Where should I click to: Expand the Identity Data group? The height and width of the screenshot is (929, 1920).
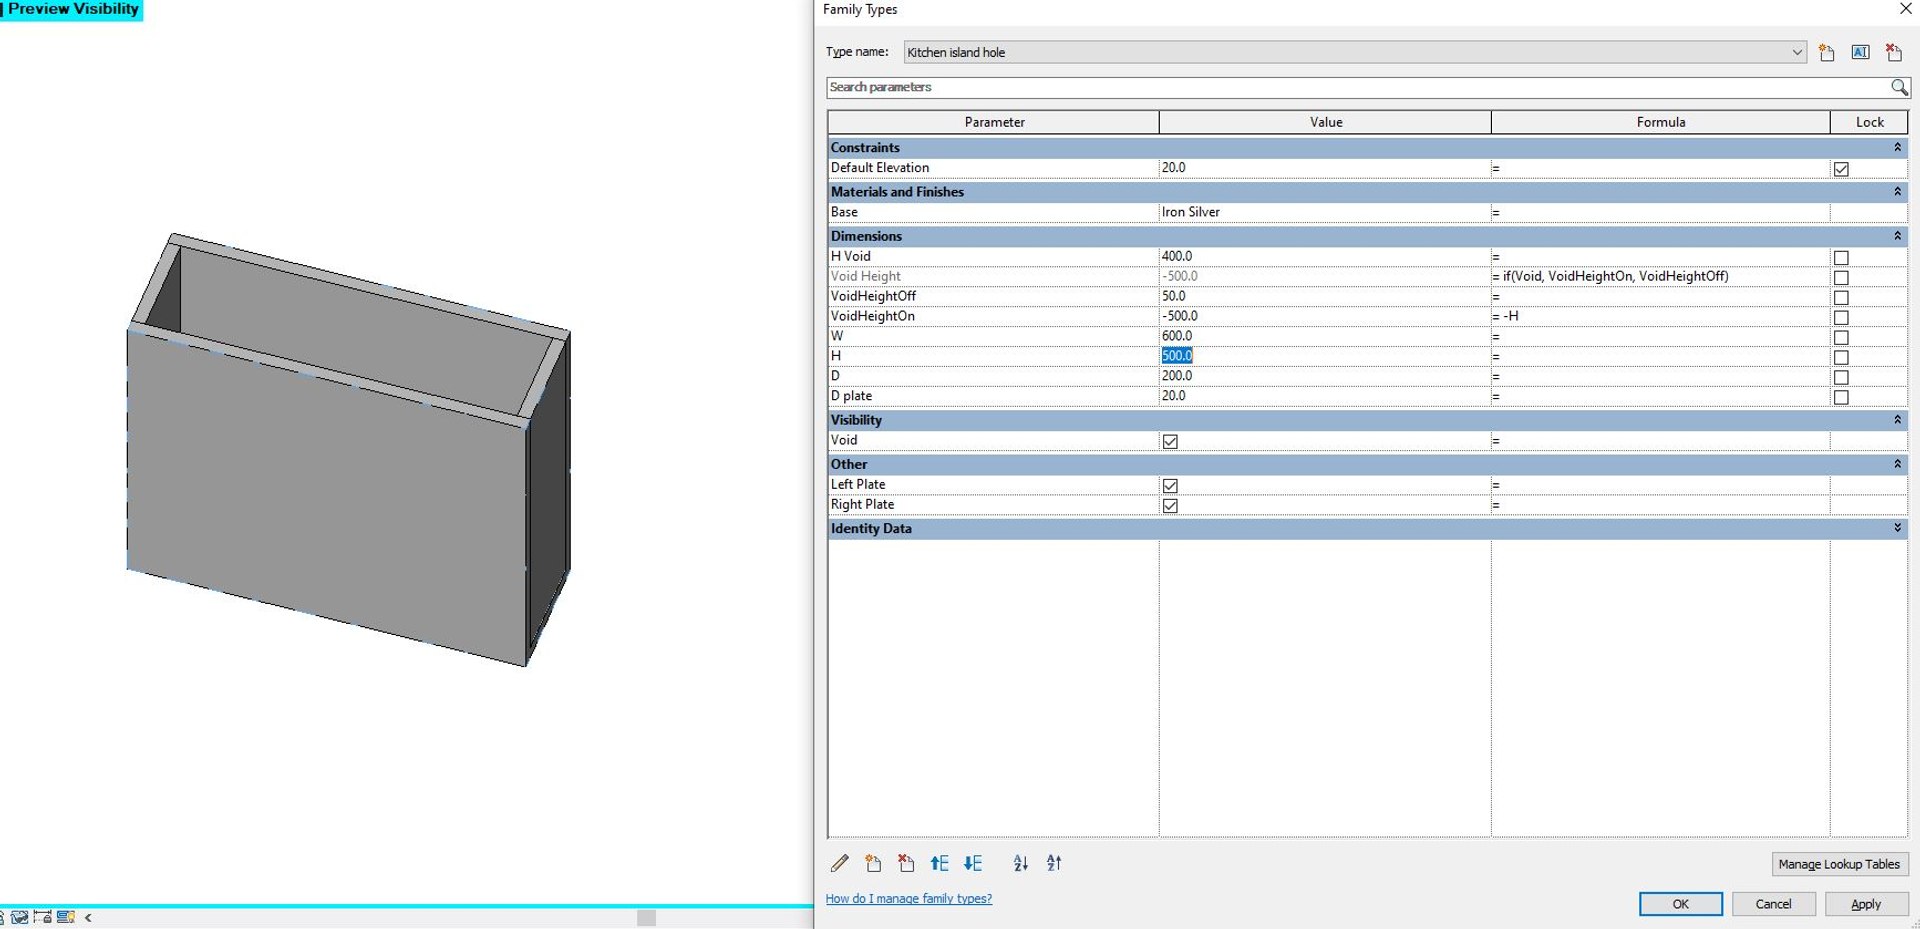(1897, 528)
